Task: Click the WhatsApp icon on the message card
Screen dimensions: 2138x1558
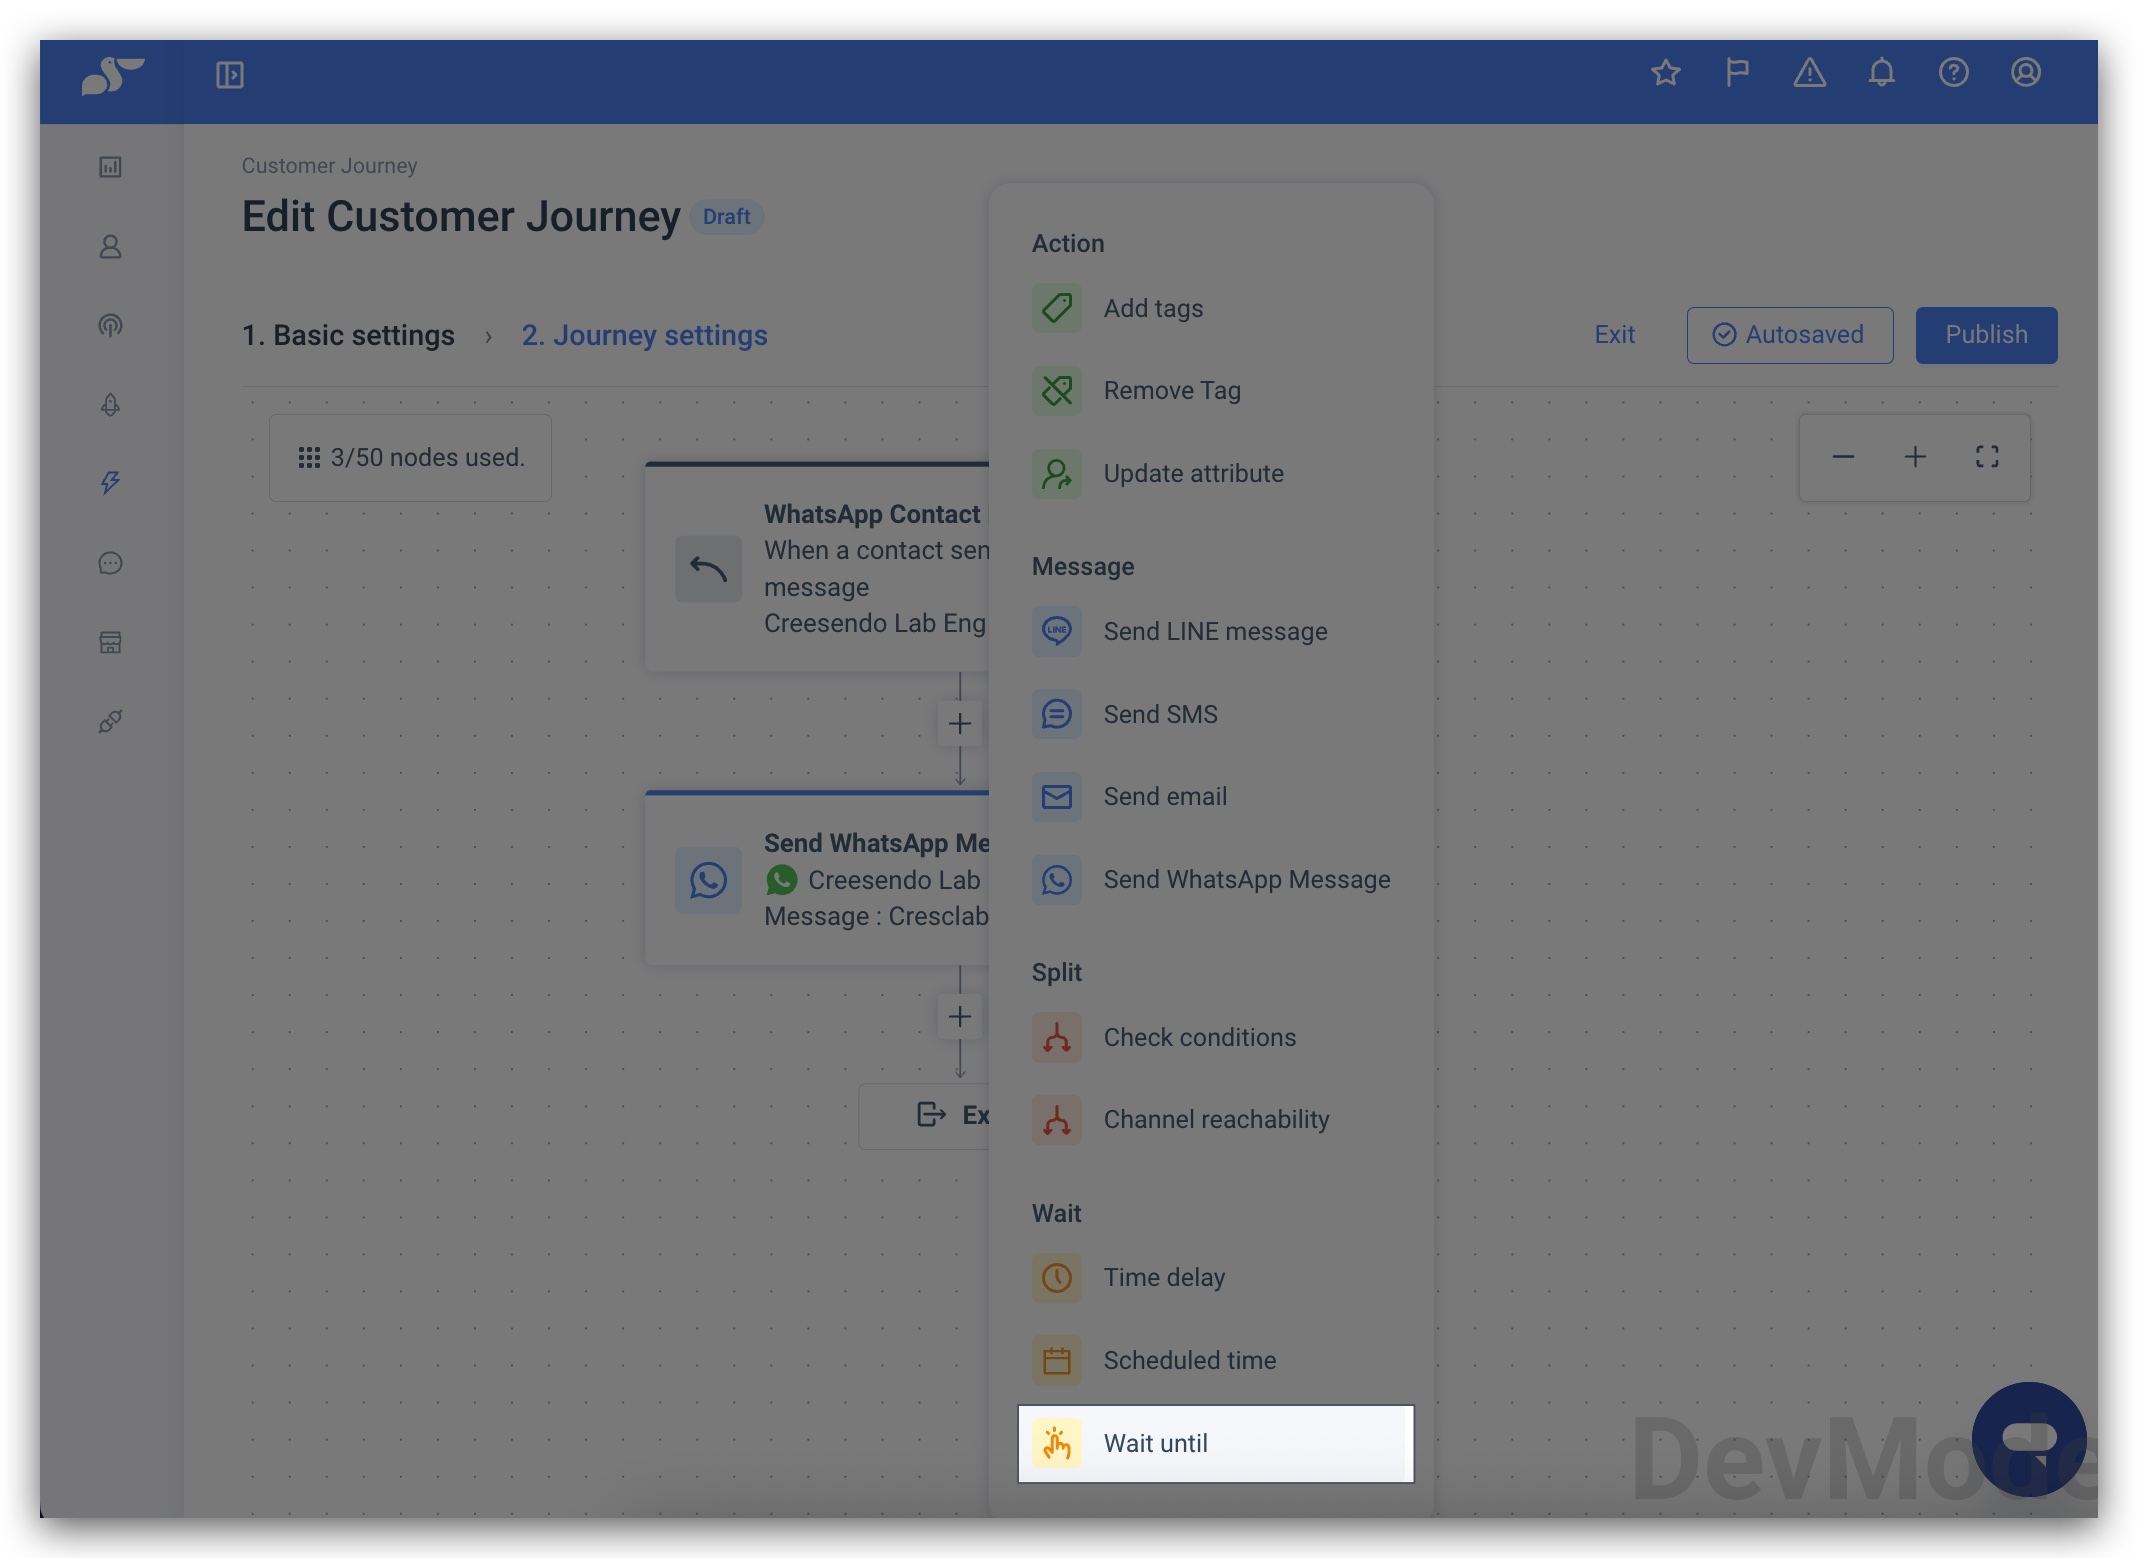Action: pyautogui.click(x=708, y=880)
